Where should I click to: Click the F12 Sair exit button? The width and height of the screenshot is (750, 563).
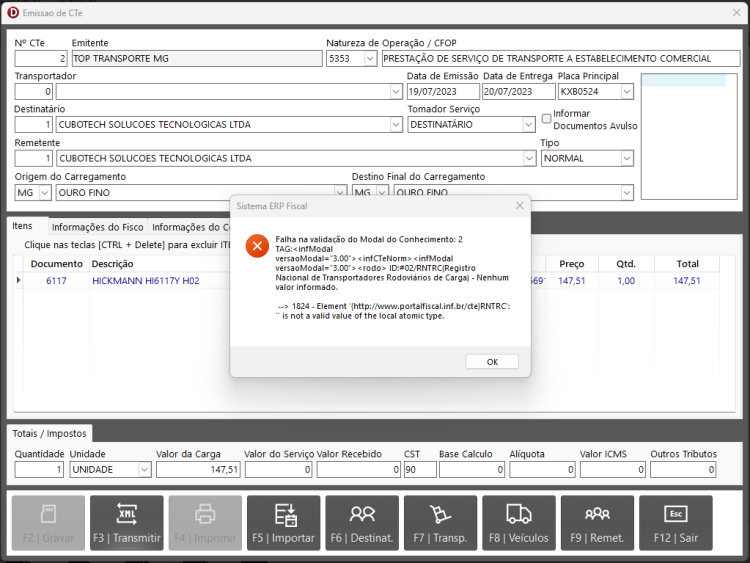pos(676,523)
